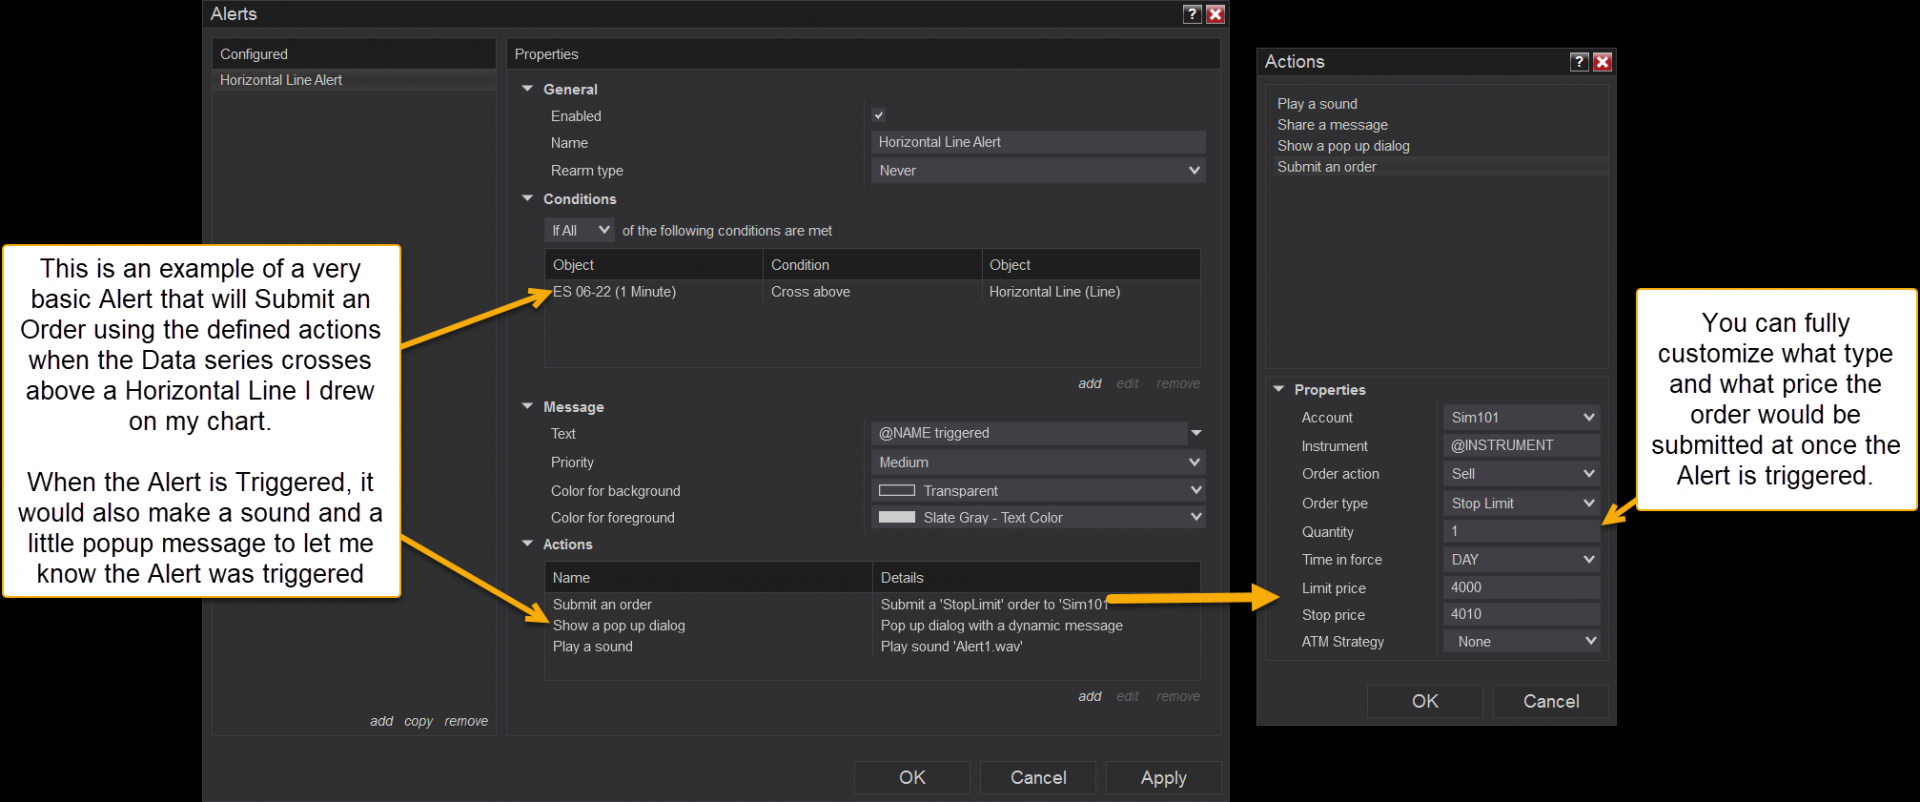Click the Apply button
This screenshot has width=1920, height=802.
pos(1163,778)
